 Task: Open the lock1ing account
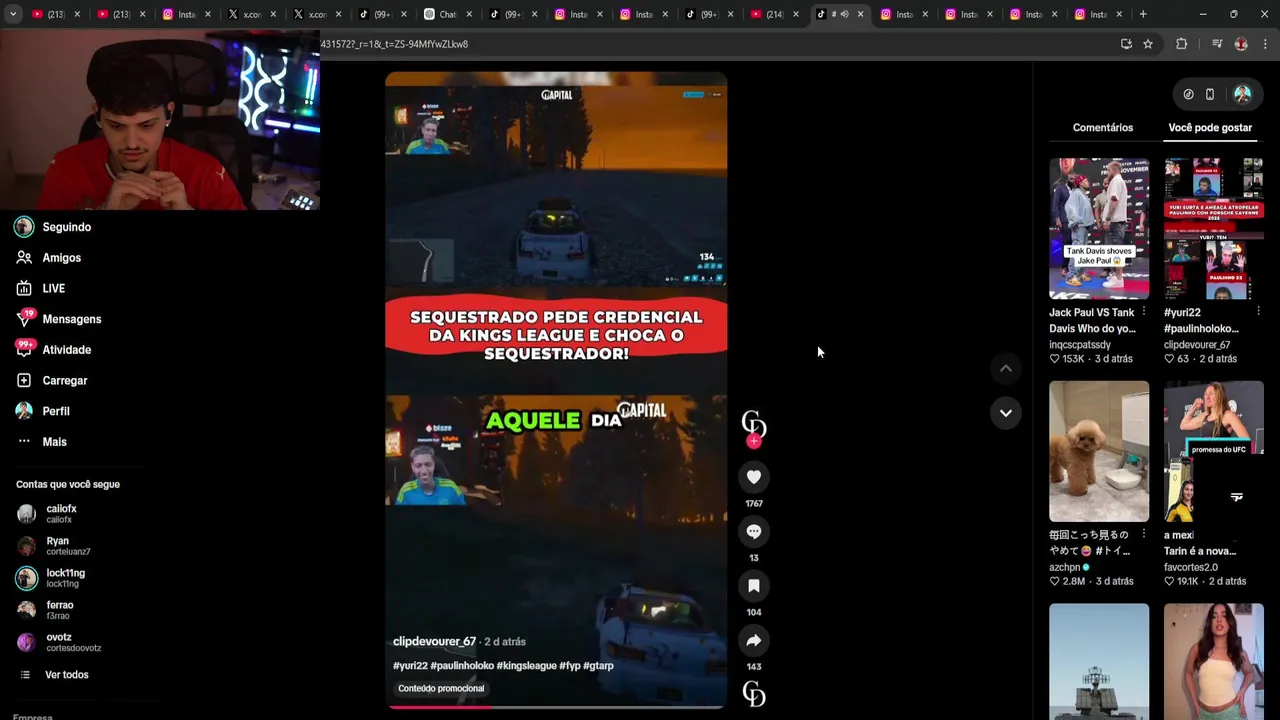(52, 578)
